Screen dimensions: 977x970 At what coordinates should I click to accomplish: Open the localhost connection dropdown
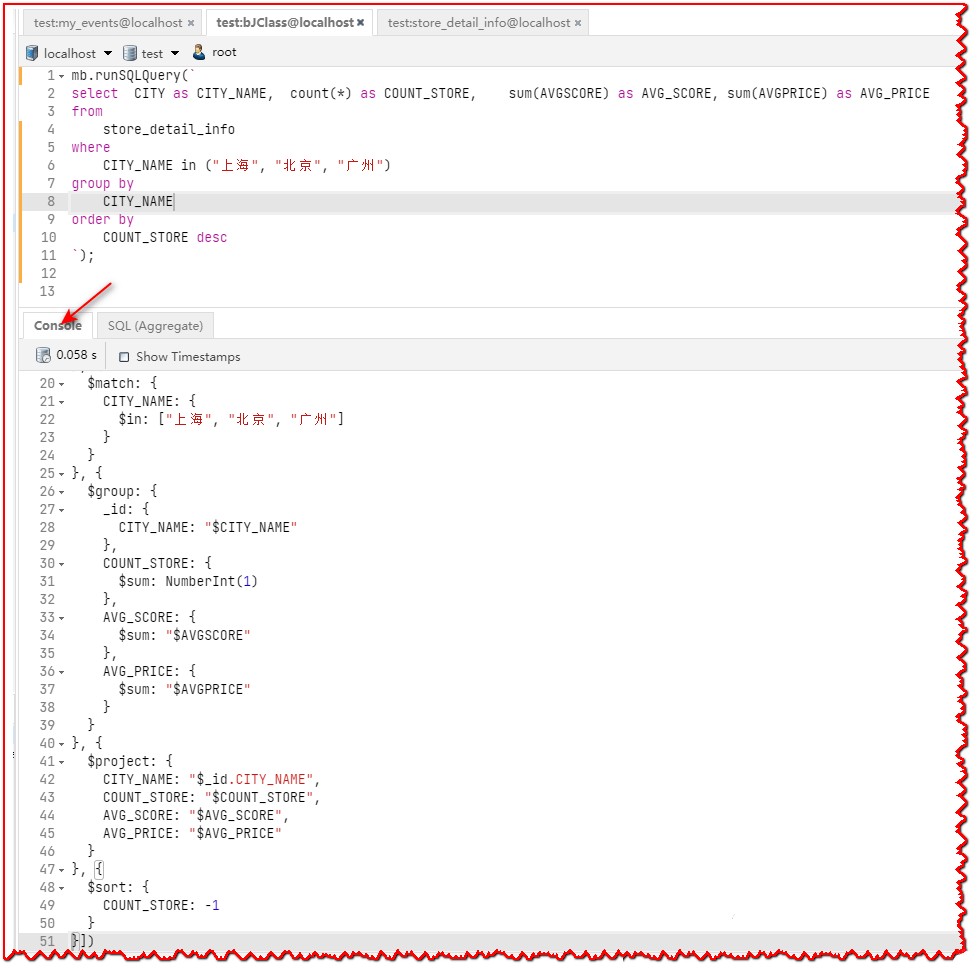(108, 52)
